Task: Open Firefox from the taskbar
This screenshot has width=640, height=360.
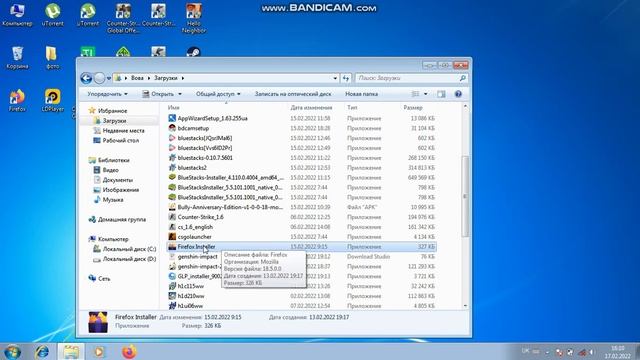Action: [129, 352]
